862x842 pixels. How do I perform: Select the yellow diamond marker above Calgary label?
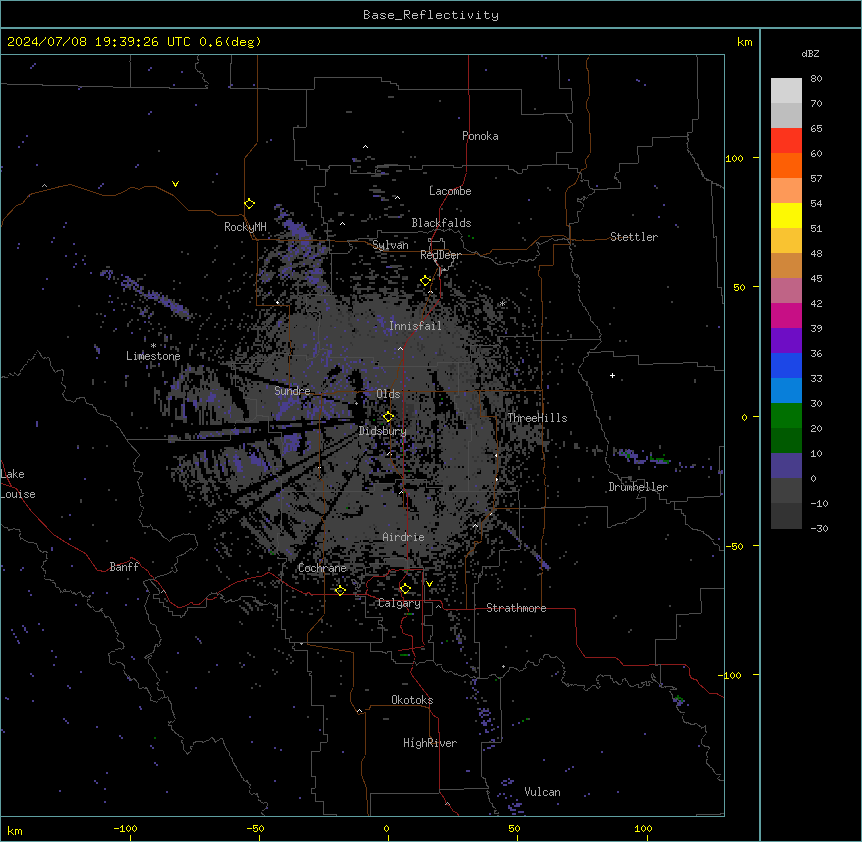pyautogui.click(x=405, y=589)
